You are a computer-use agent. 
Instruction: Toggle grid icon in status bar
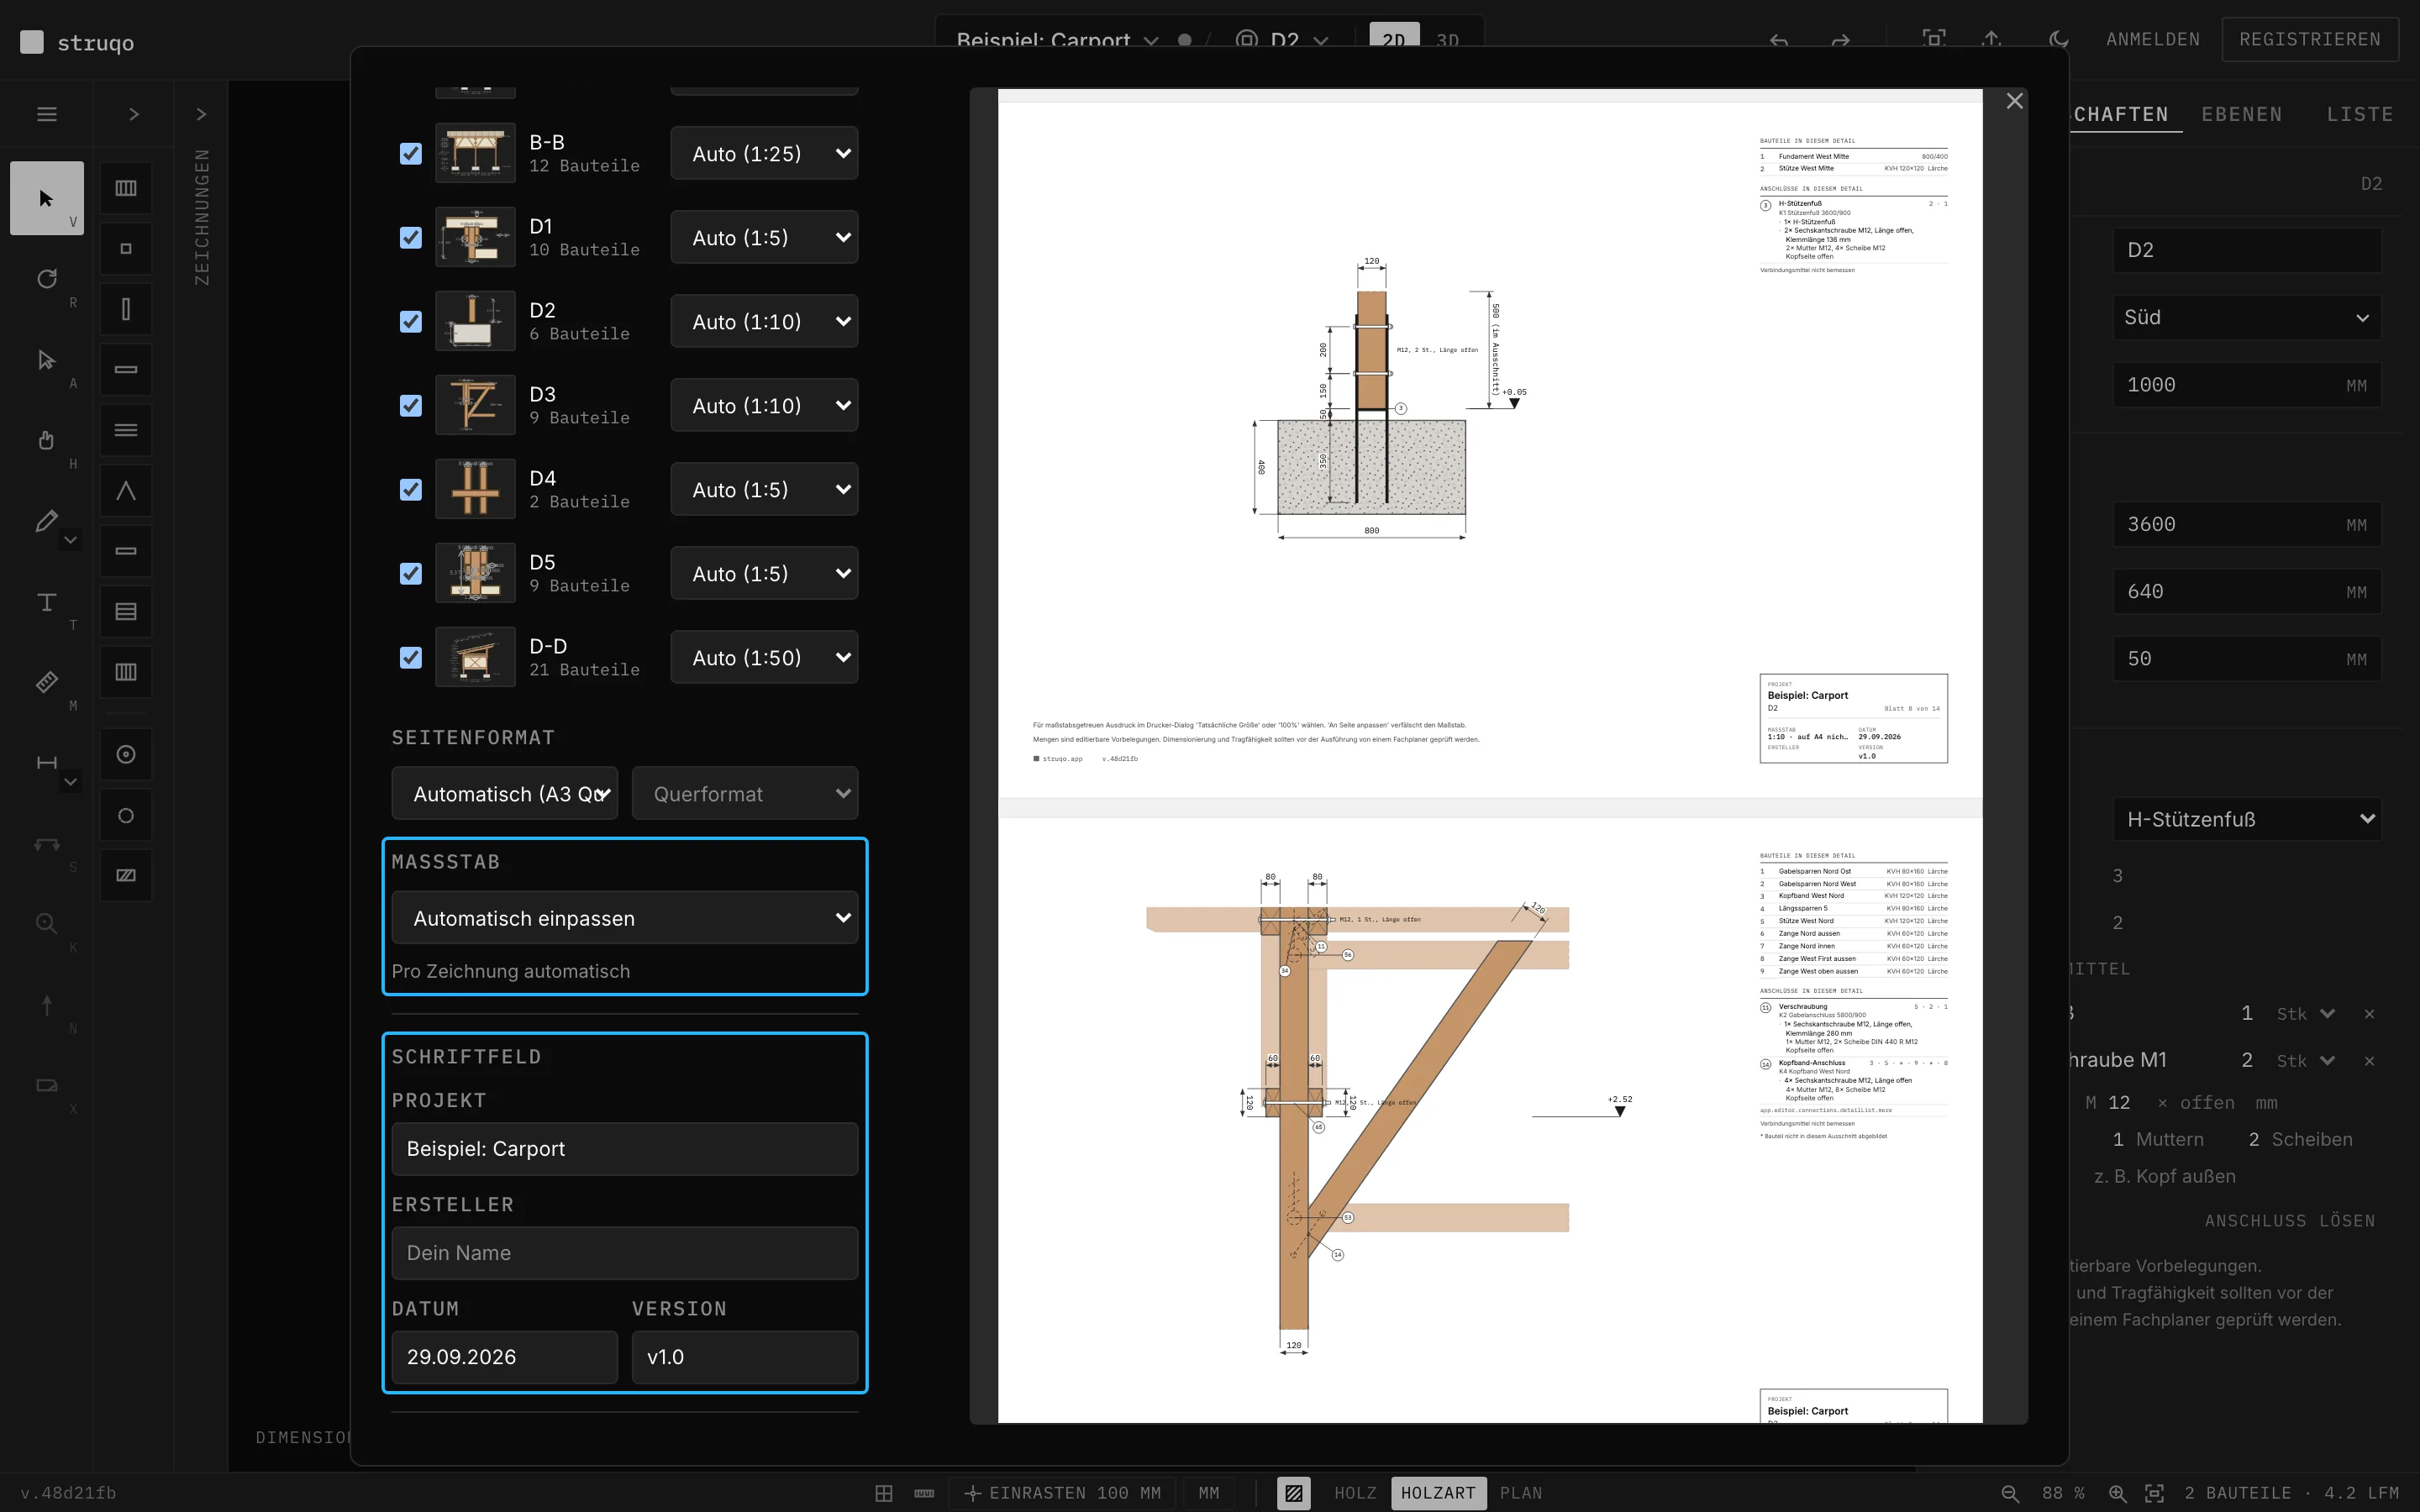click(884, 1493)
